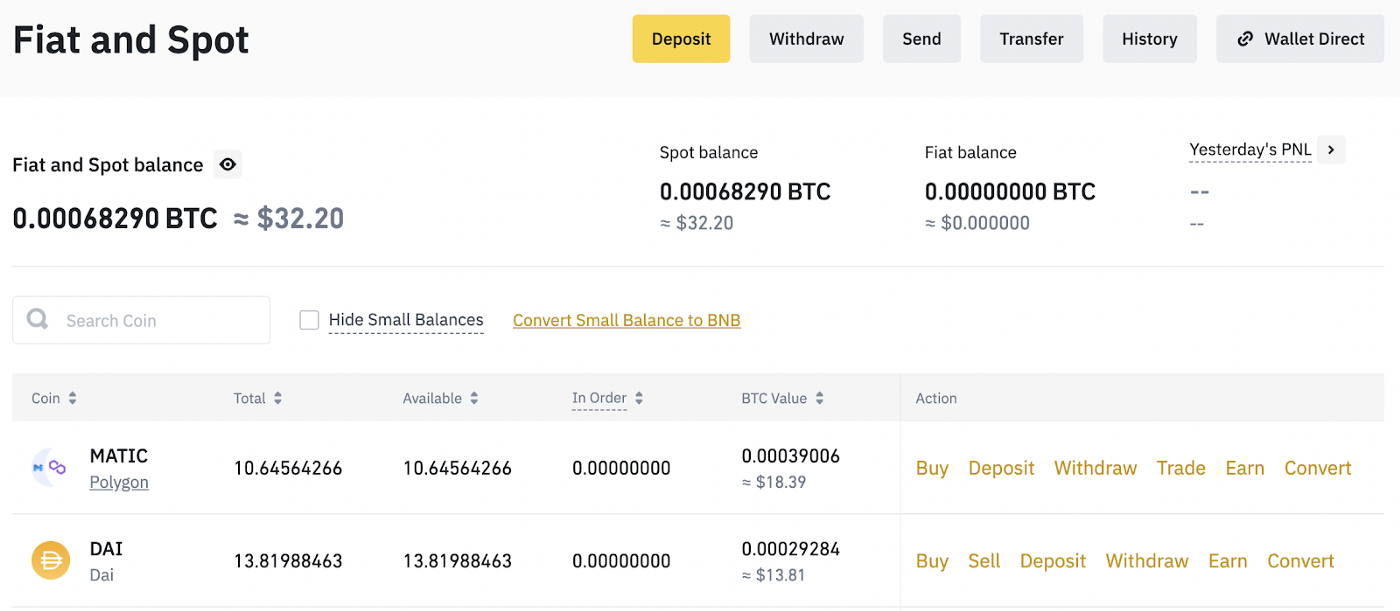Click the DAI coin logo
Image resolution: width=1400 pixels, height=611 pixels.
[x=50, y=561]
